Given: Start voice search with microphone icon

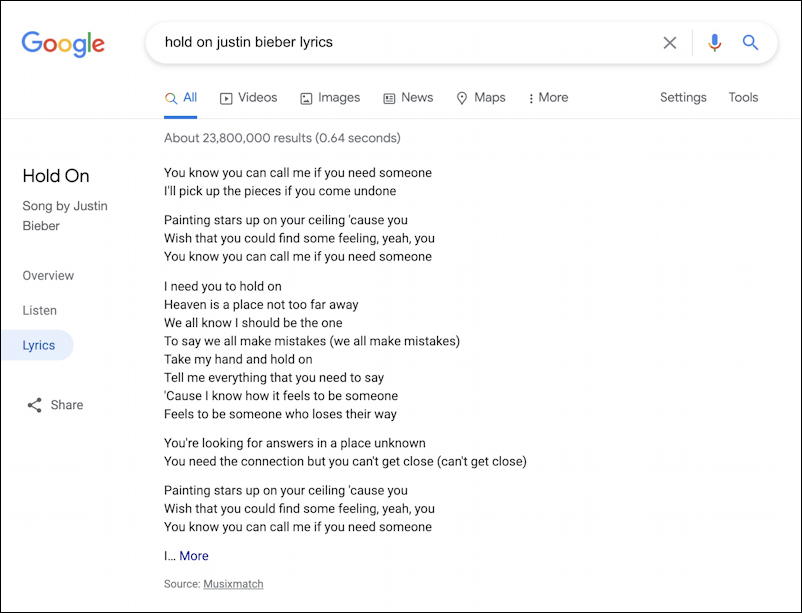Looking at the screenshot, I should tap(715, 42).
